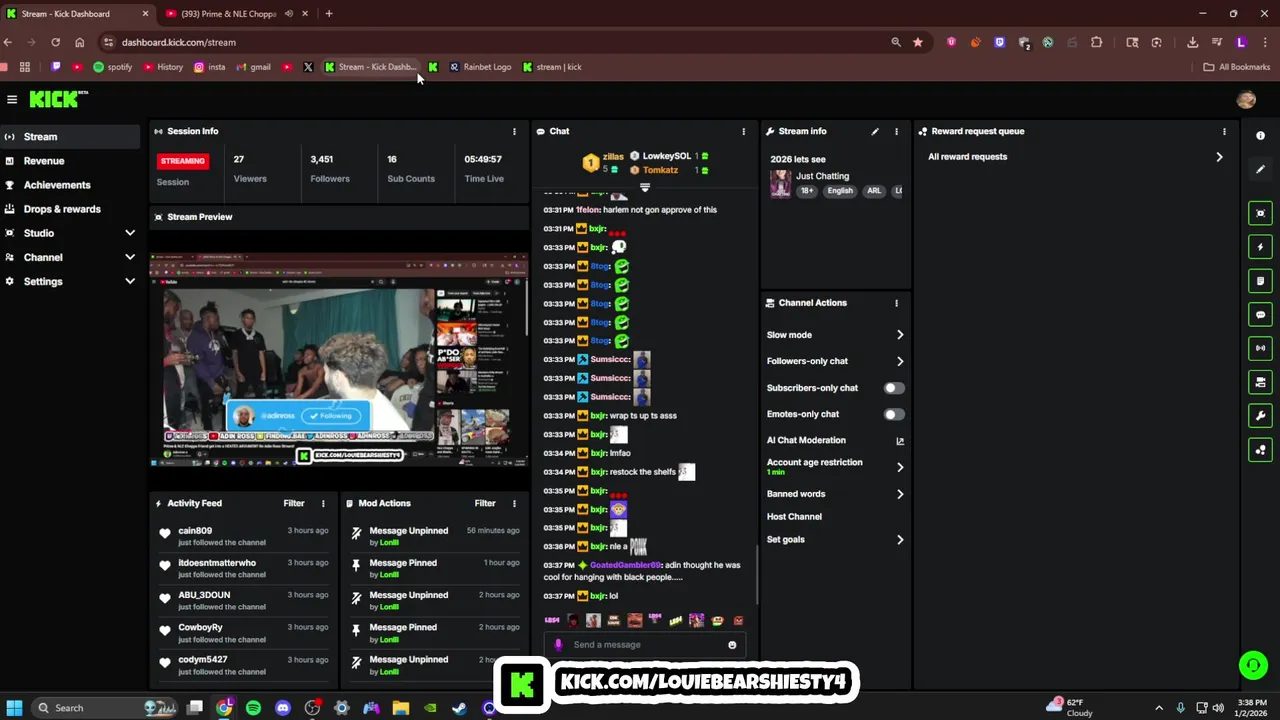The height and width of the screenshot is (720, 1280).
Task: Click the edit layout pencil in right sidebar
Action: 1260,169
